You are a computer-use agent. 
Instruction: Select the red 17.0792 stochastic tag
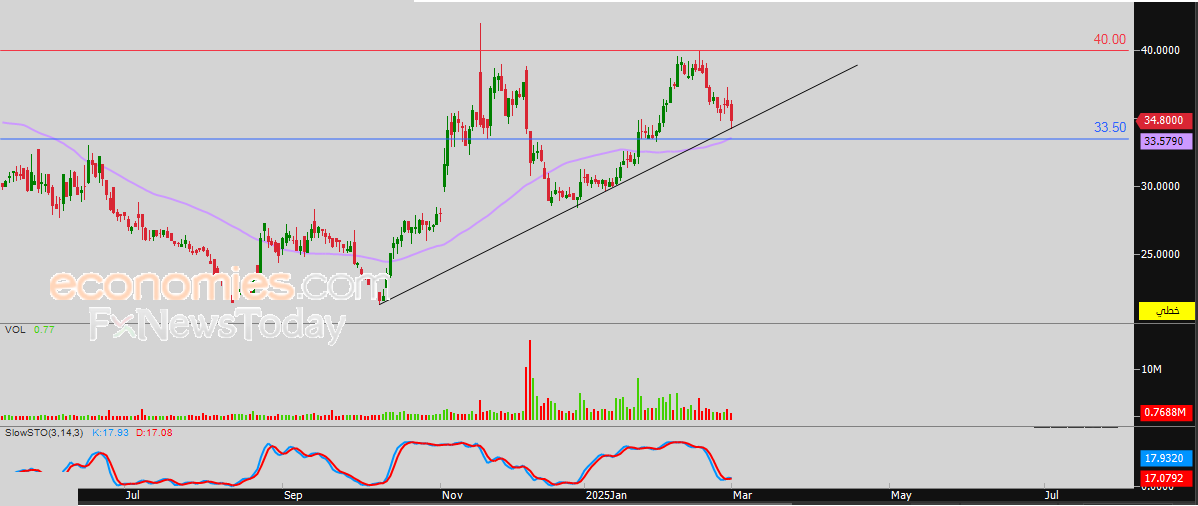[x=1164, y=479]
